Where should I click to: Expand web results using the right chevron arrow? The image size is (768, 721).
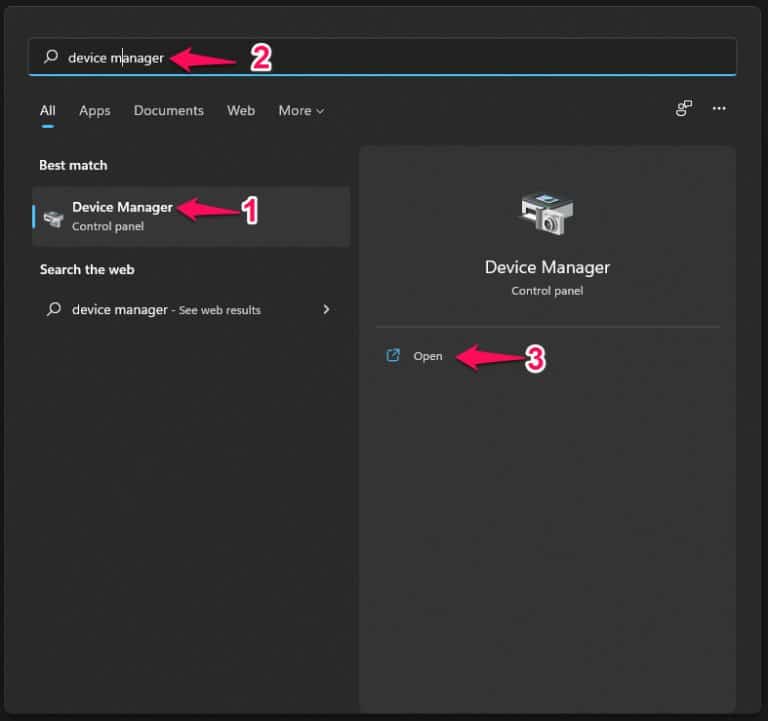(x=326, y=310)
